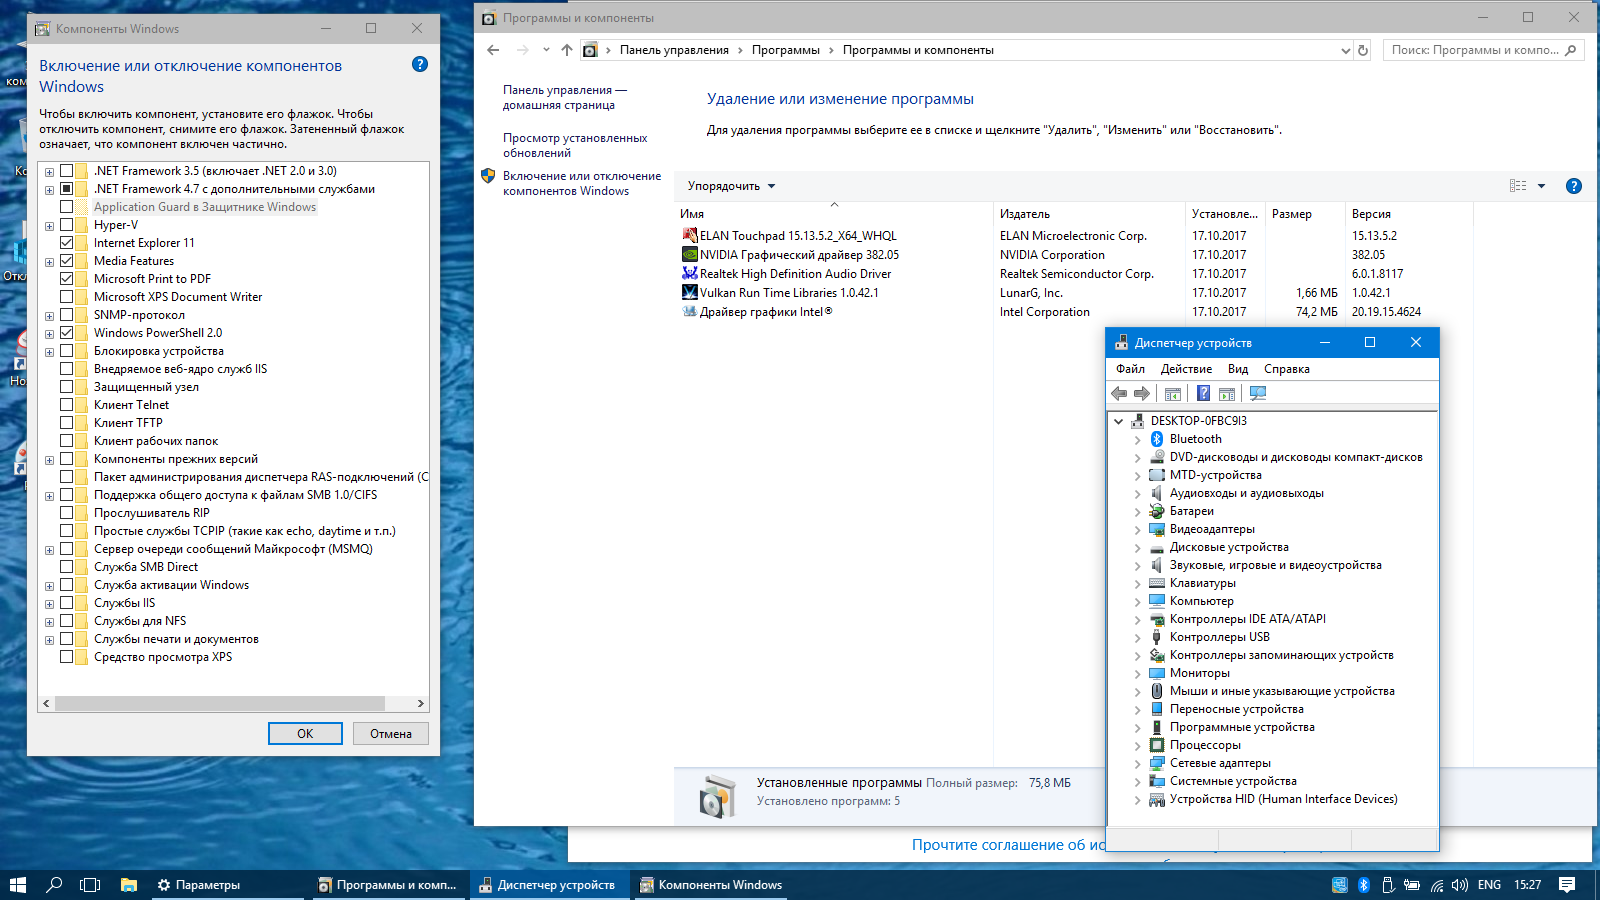Sort by the Версия column header
Viewport: 1600px width, 900px height.
1409,214
